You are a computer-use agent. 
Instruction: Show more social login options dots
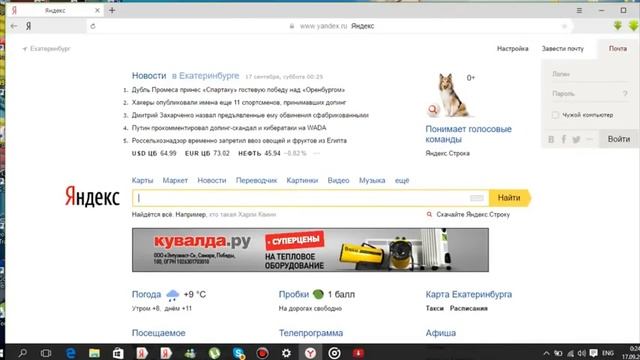pyautogui.click(x=589, y=140)
